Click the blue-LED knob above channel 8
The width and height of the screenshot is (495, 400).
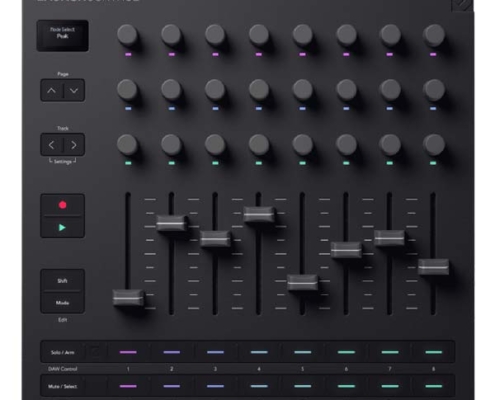coord(434,89)
